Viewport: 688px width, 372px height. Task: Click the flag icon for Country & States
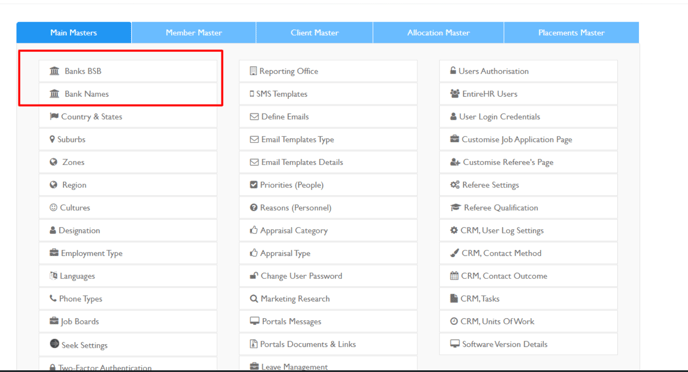pos(54,116)
